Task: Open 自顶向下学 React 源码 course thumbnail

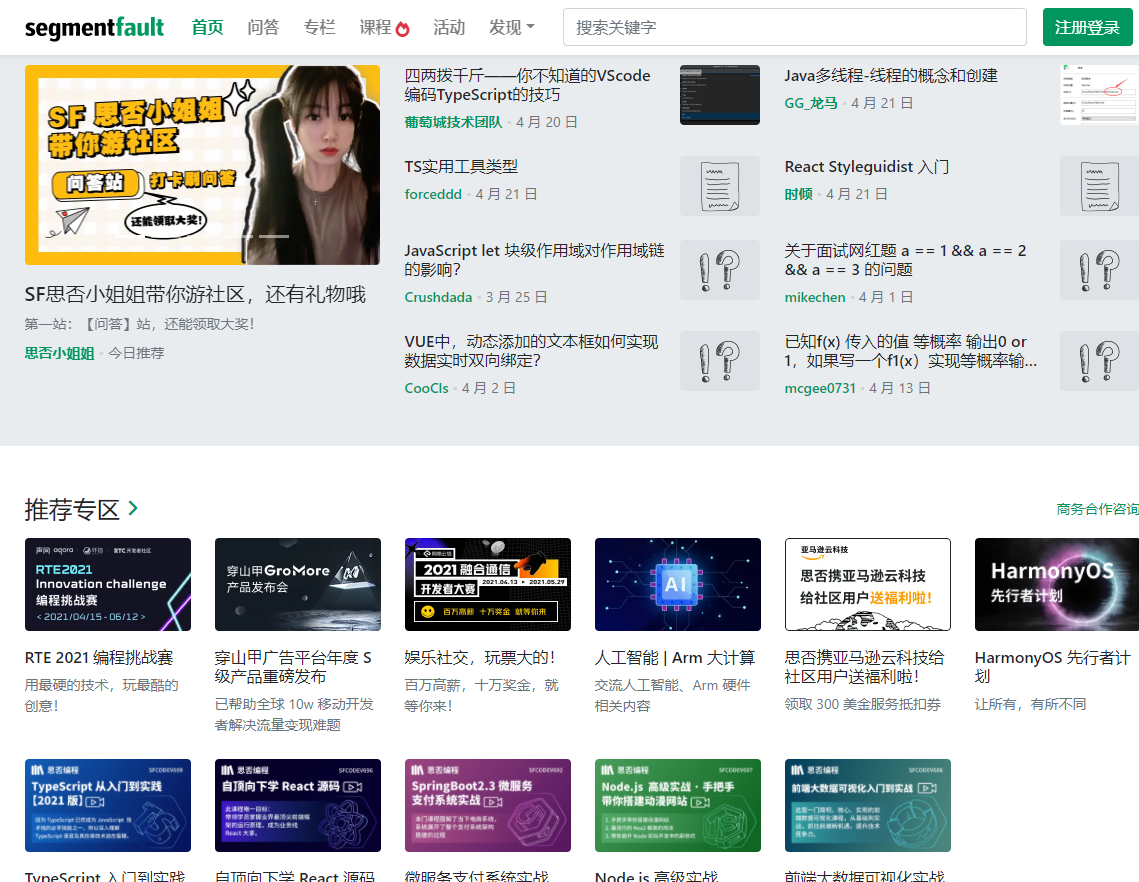Action: (x=298, y=805)
